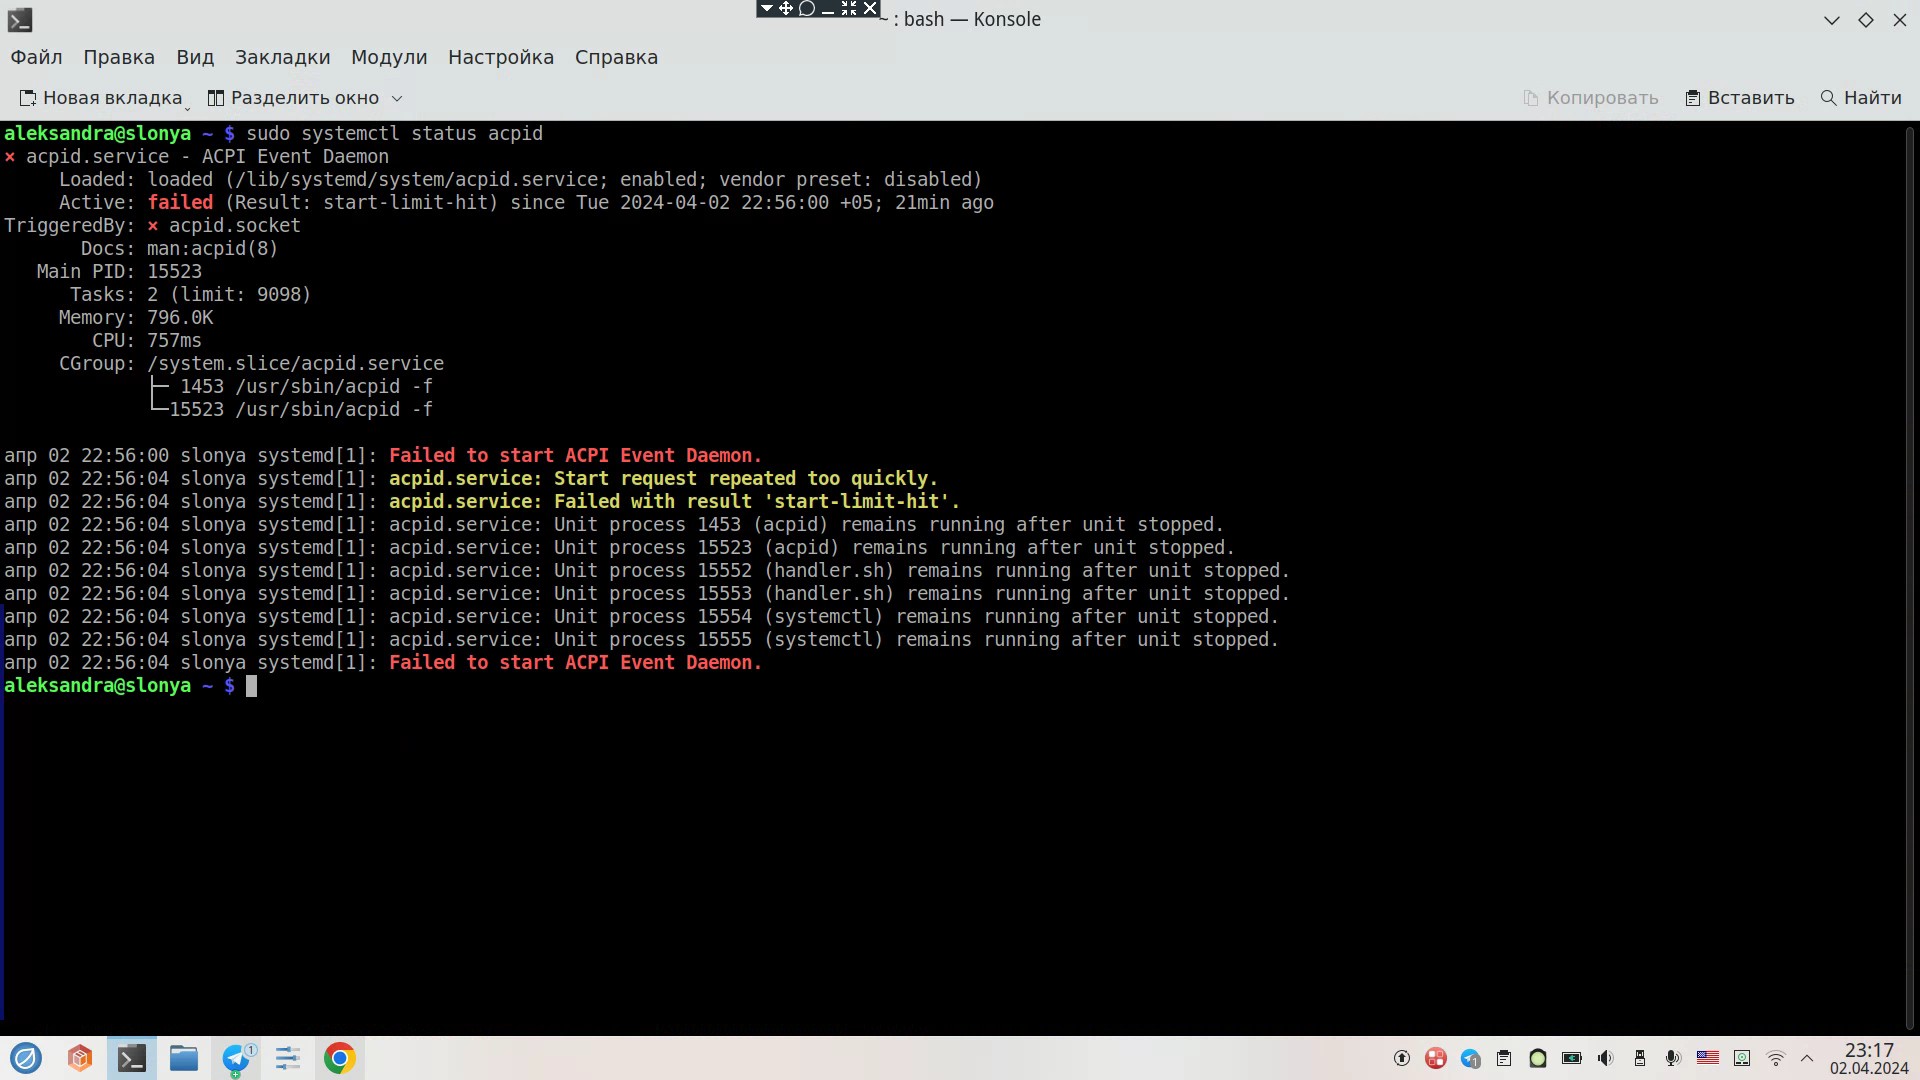Open the Настройка menu
The width and height of the screenshot is (1920, 1080).
500,57
